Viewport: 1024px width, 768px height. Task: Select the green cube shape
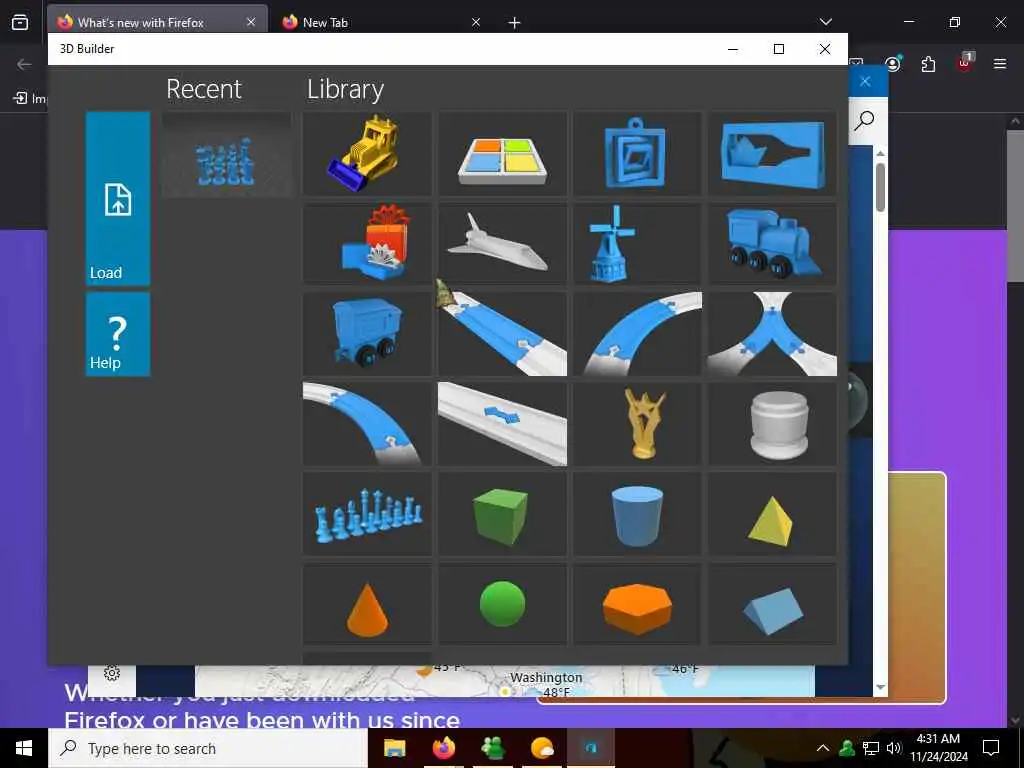point(502,514)
